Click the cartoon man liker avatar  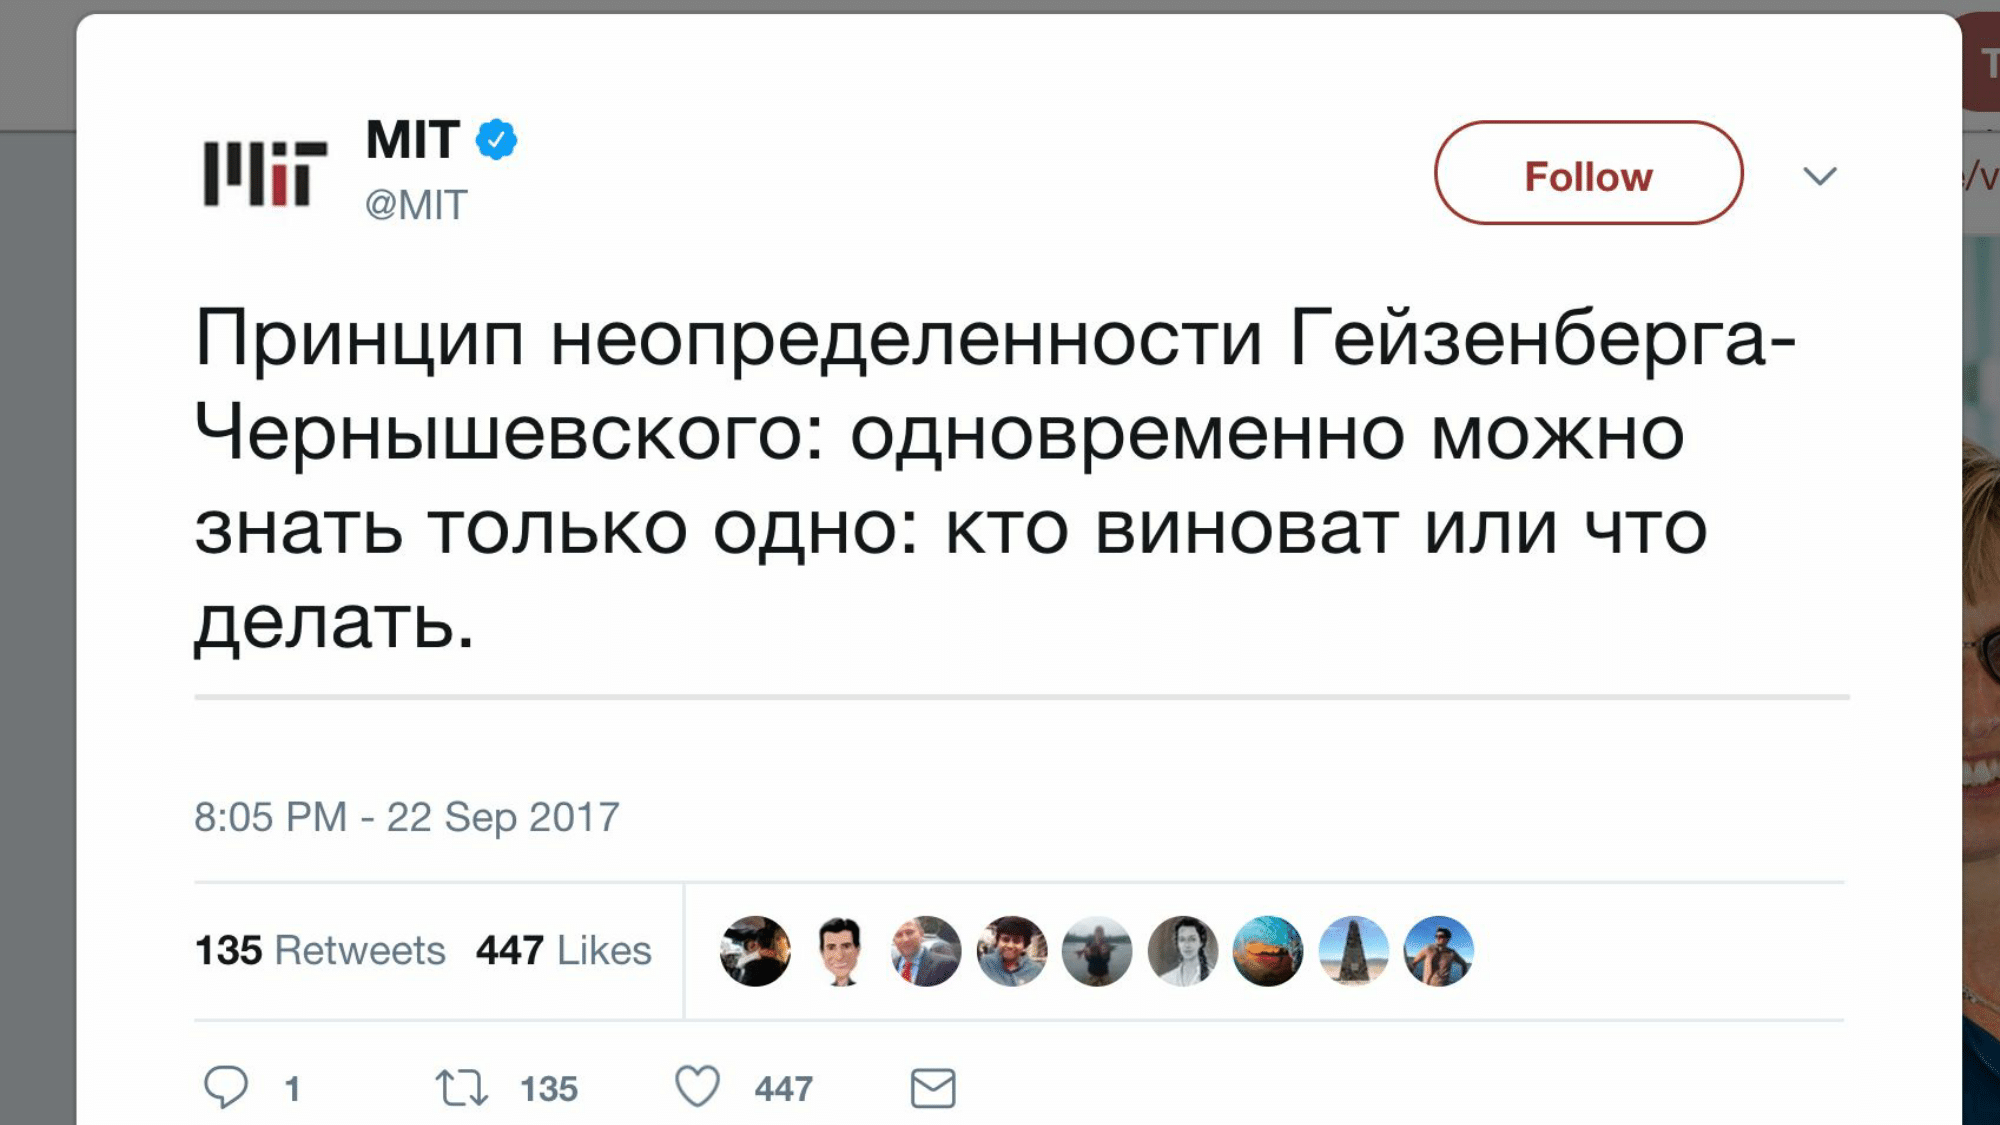pos(840,951)
